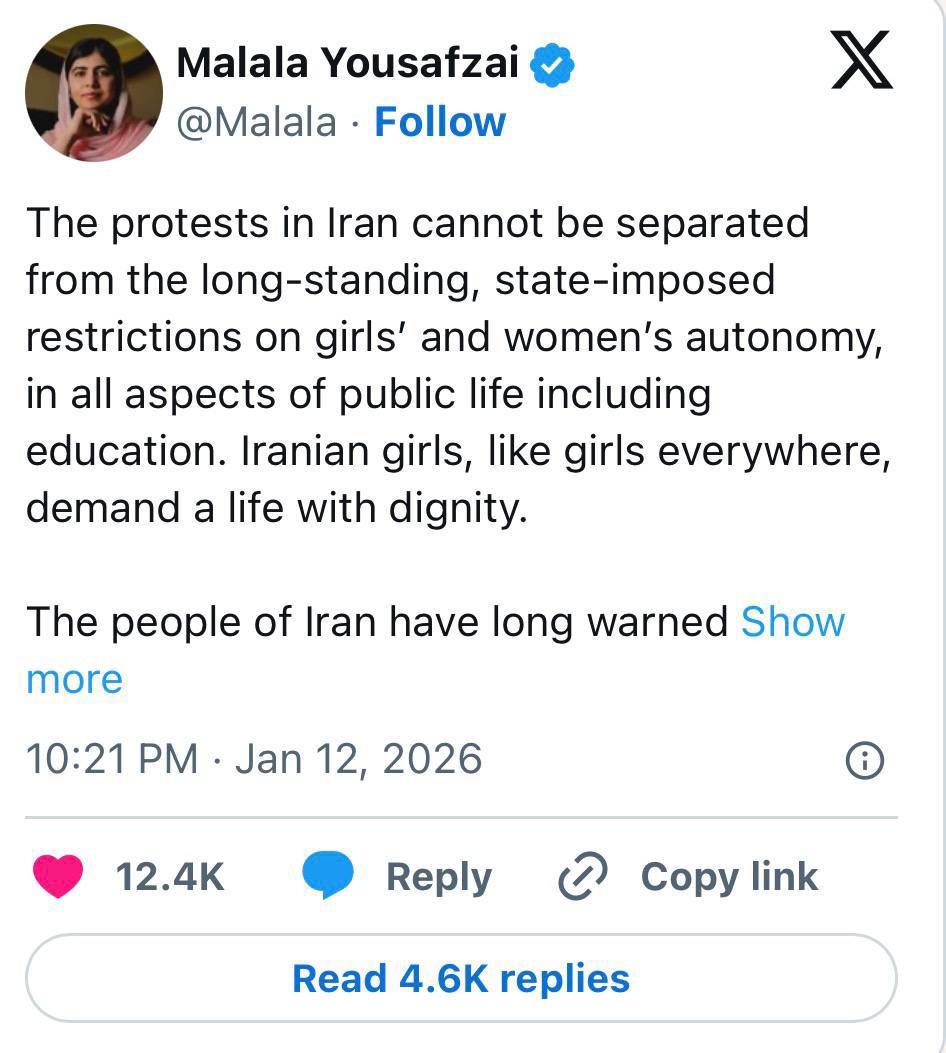The height and width of the screenshot is (1053, 946).
Task: Click Read 4.6K replies button
Action: [461, 978]
